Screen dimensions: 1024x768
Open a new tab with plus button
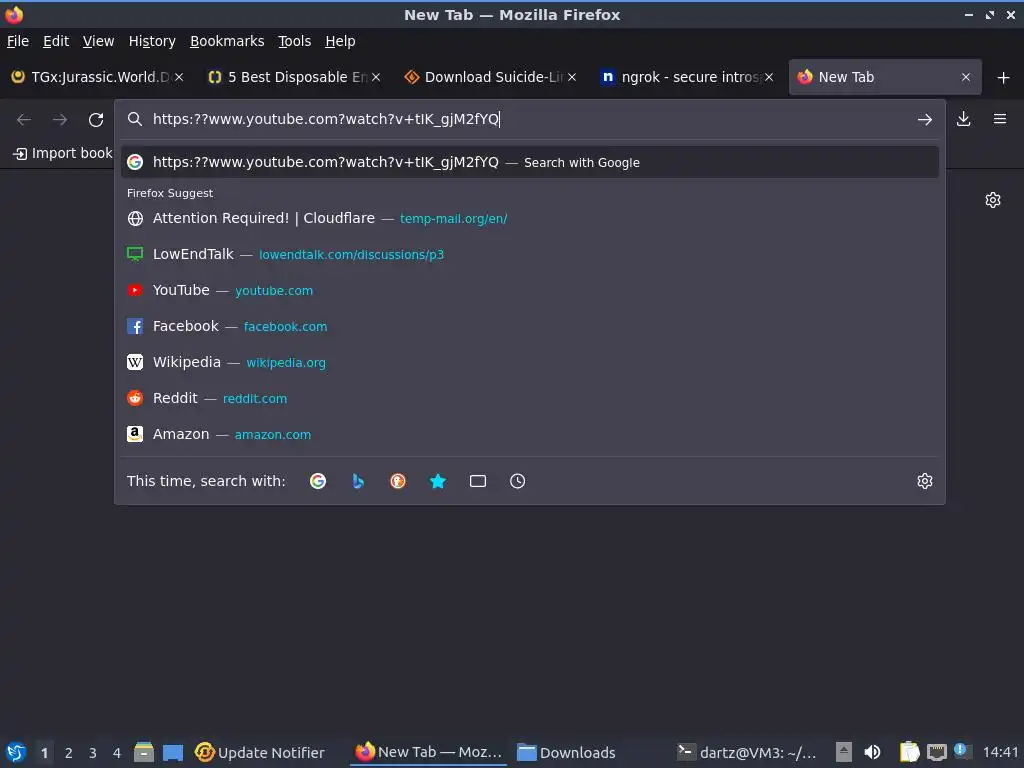click(x=1003, y=78)
